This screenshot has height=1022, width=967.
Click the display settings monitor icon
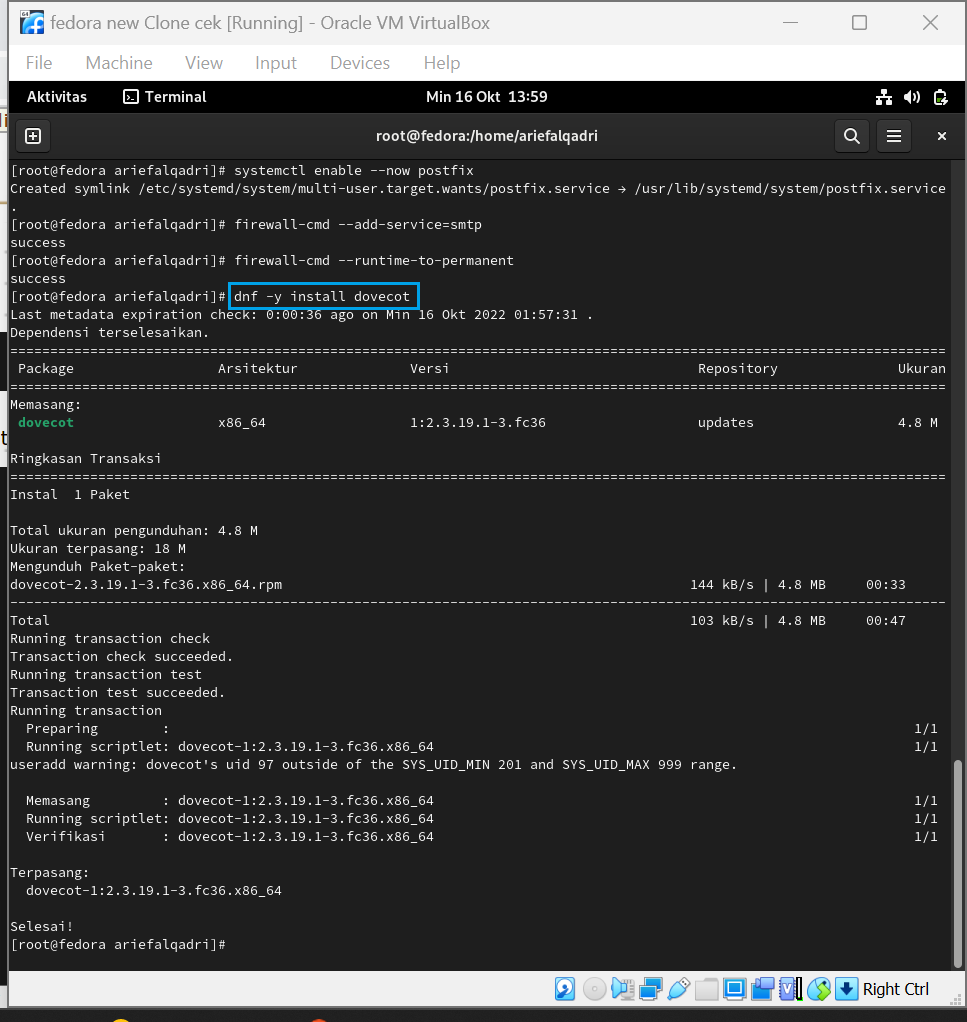[734, 989]
